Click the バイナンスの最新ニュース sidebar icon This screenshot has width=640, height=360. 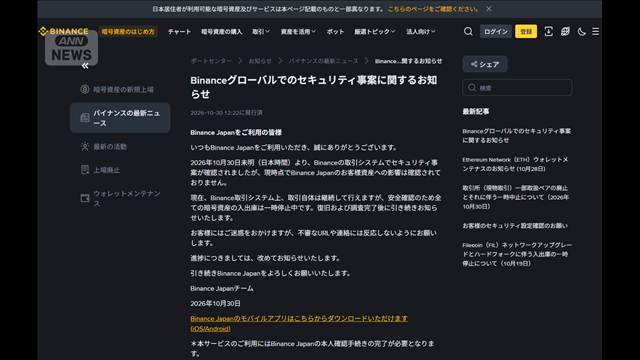(85, 118)
